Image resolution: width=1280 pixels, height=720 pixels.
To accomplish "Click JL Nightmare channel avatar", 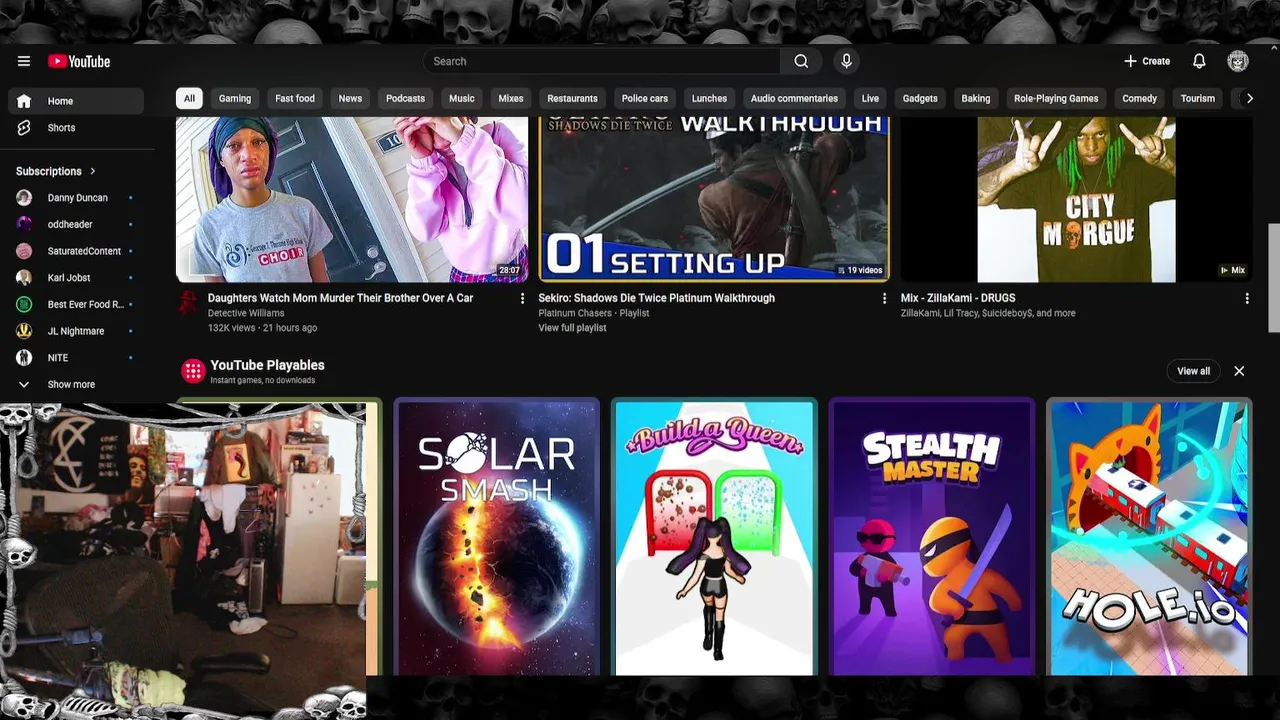I will [x=24, y=331].
